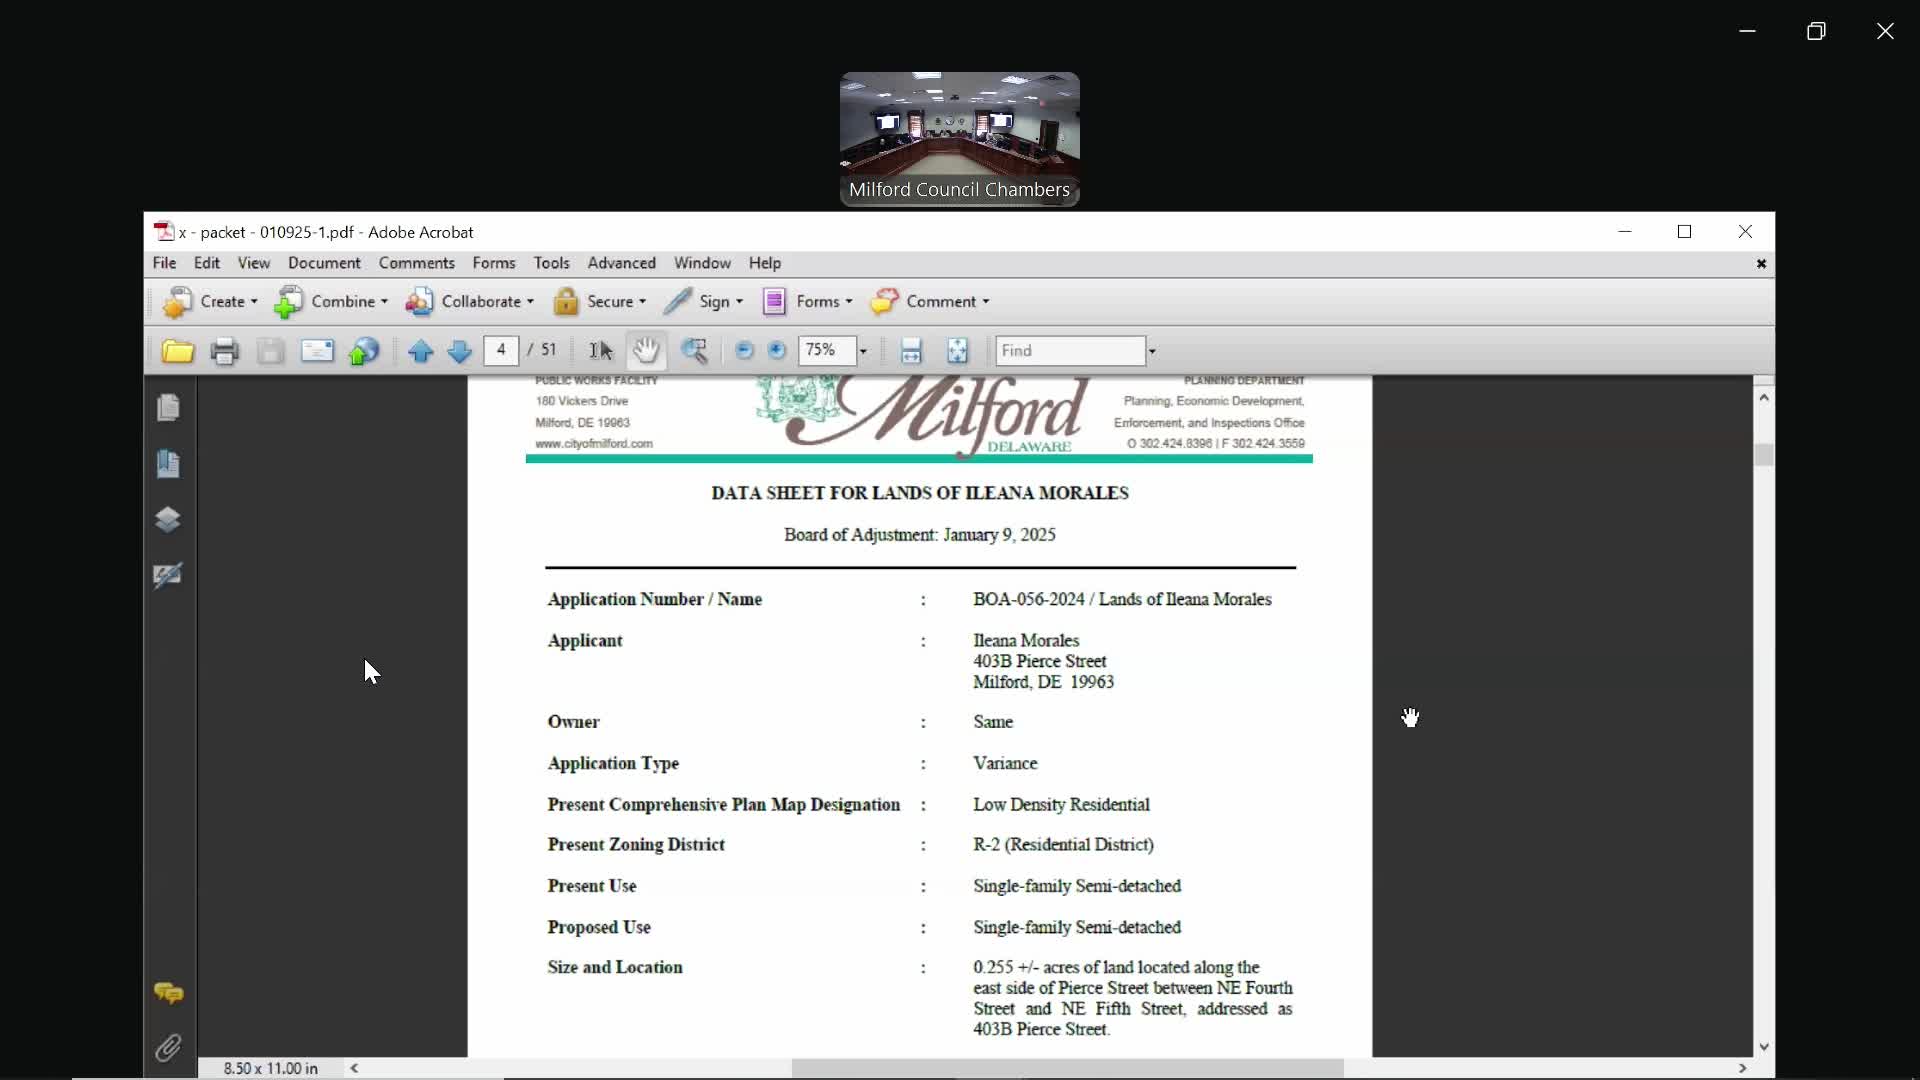Click the Secure toolbar button

(x=600, y=301)
